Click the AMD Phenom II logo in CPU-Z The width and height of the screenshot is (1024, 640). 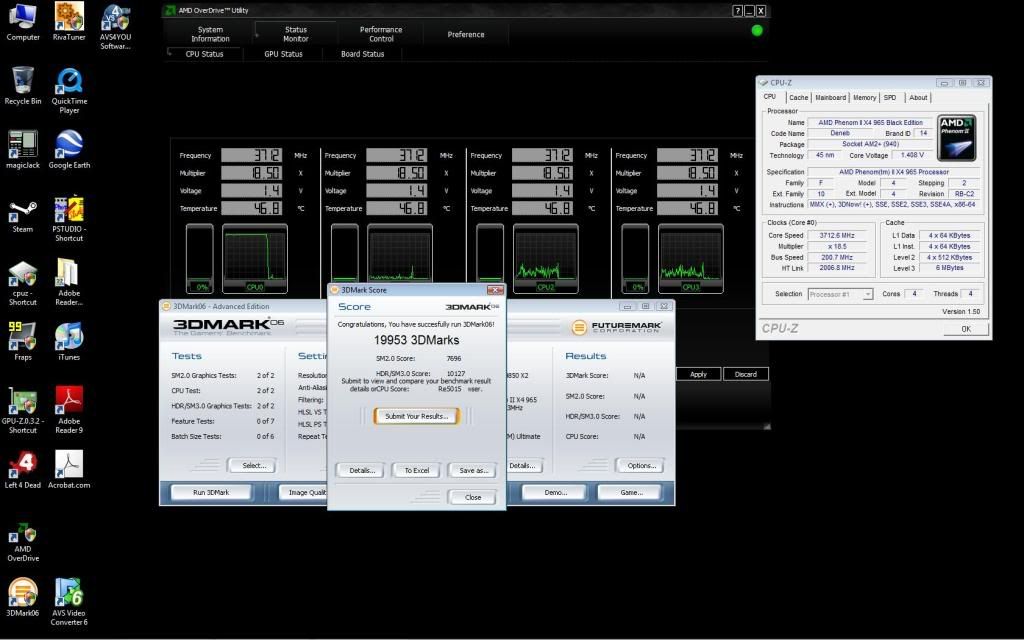(x=957, y=138)
